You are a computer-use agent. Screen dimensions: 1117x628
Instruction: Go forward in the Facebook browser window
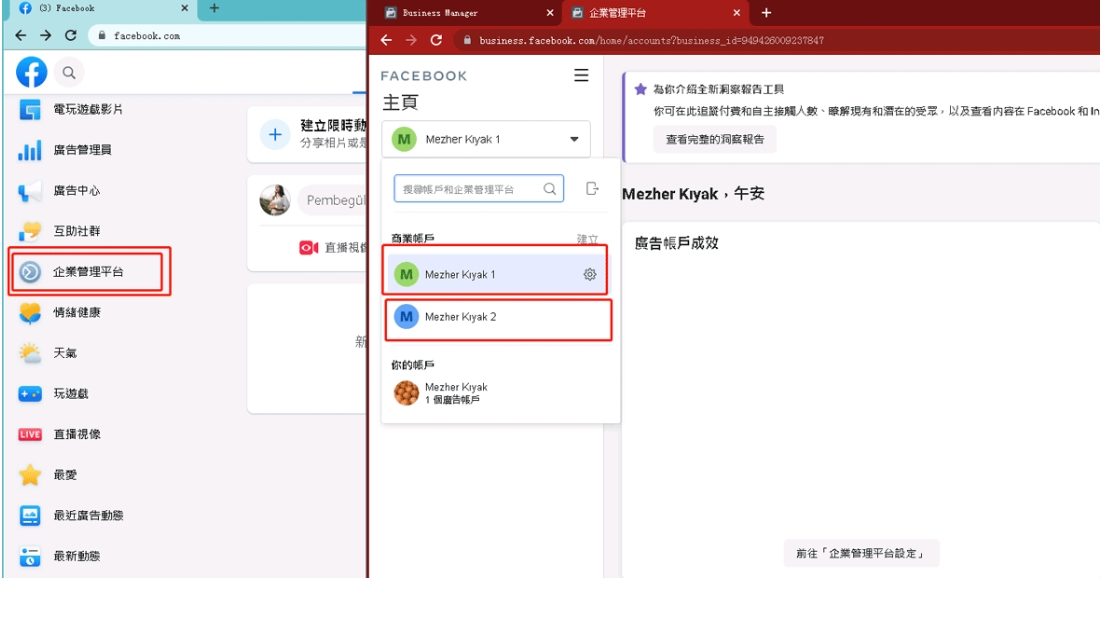(x=46, y=36)
